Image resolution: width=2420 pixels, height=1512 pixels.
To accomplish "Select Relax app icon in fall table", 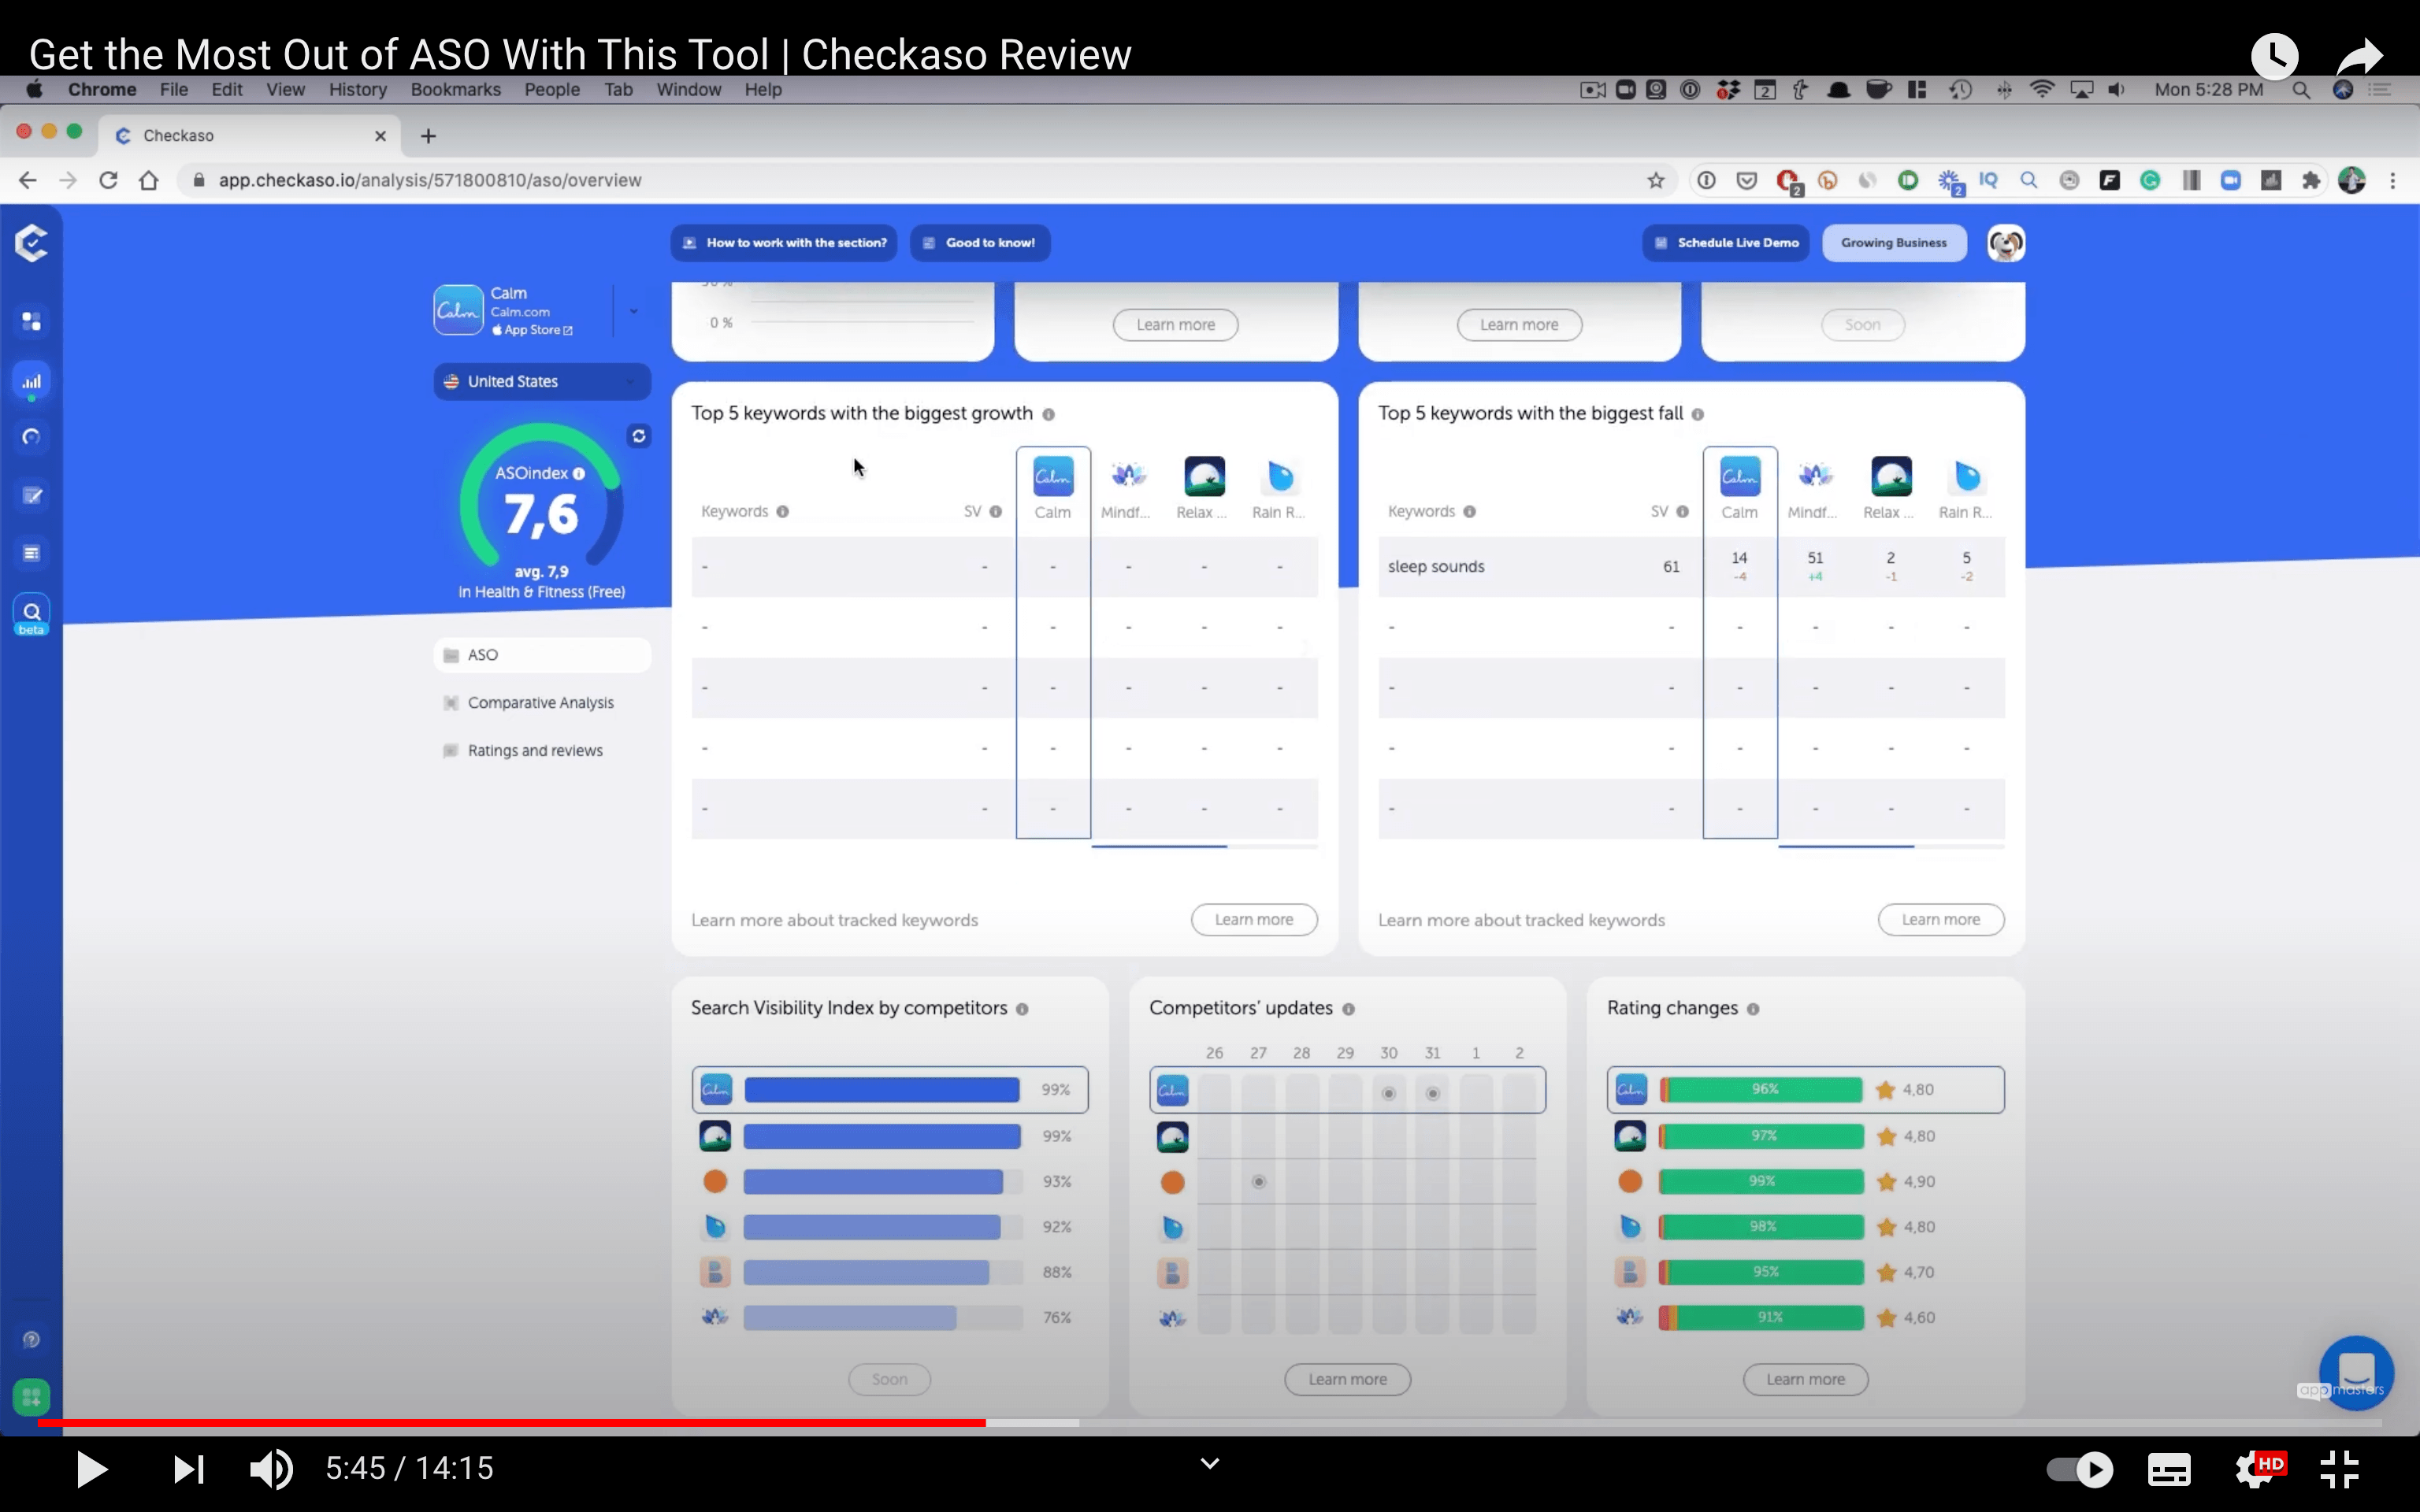I will 1890,477.
